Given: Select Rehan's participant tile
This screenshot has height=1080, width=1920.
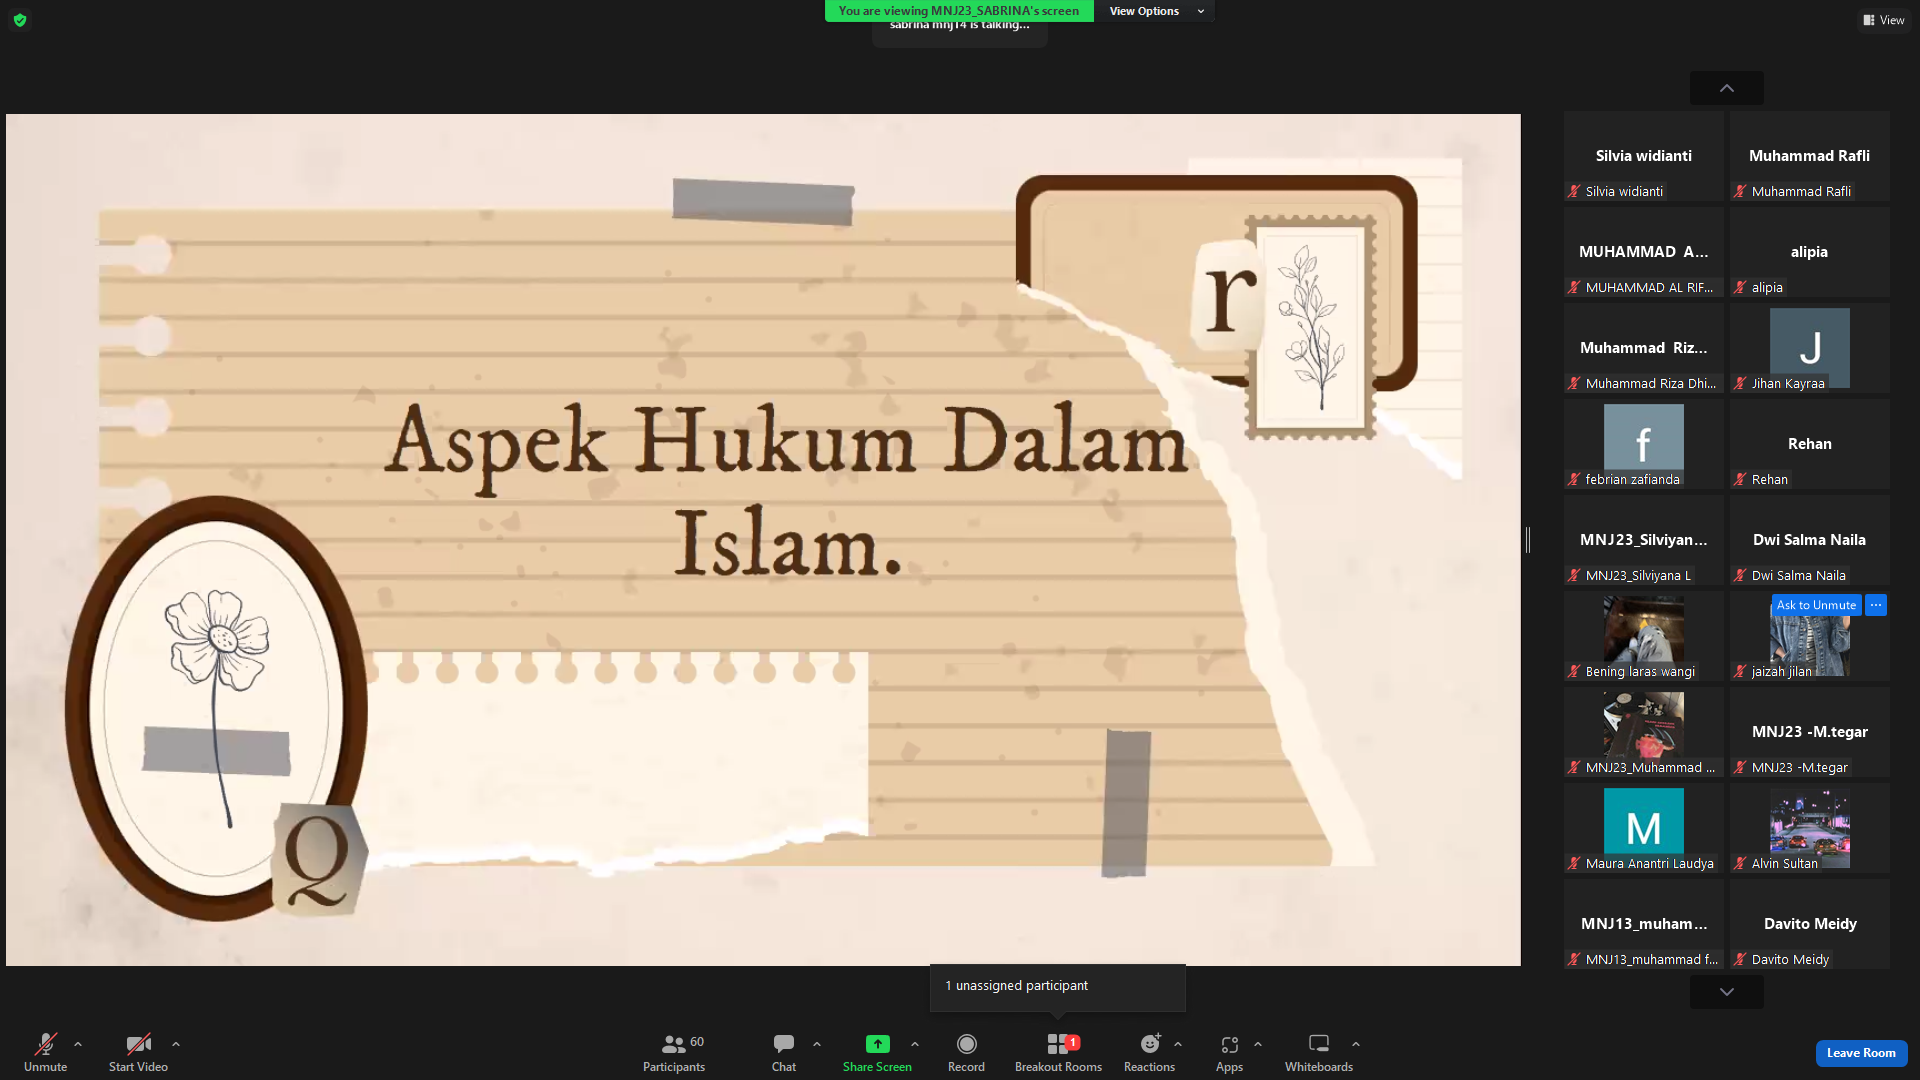Looking at the screenshot, I should [x=1810, y=444].
